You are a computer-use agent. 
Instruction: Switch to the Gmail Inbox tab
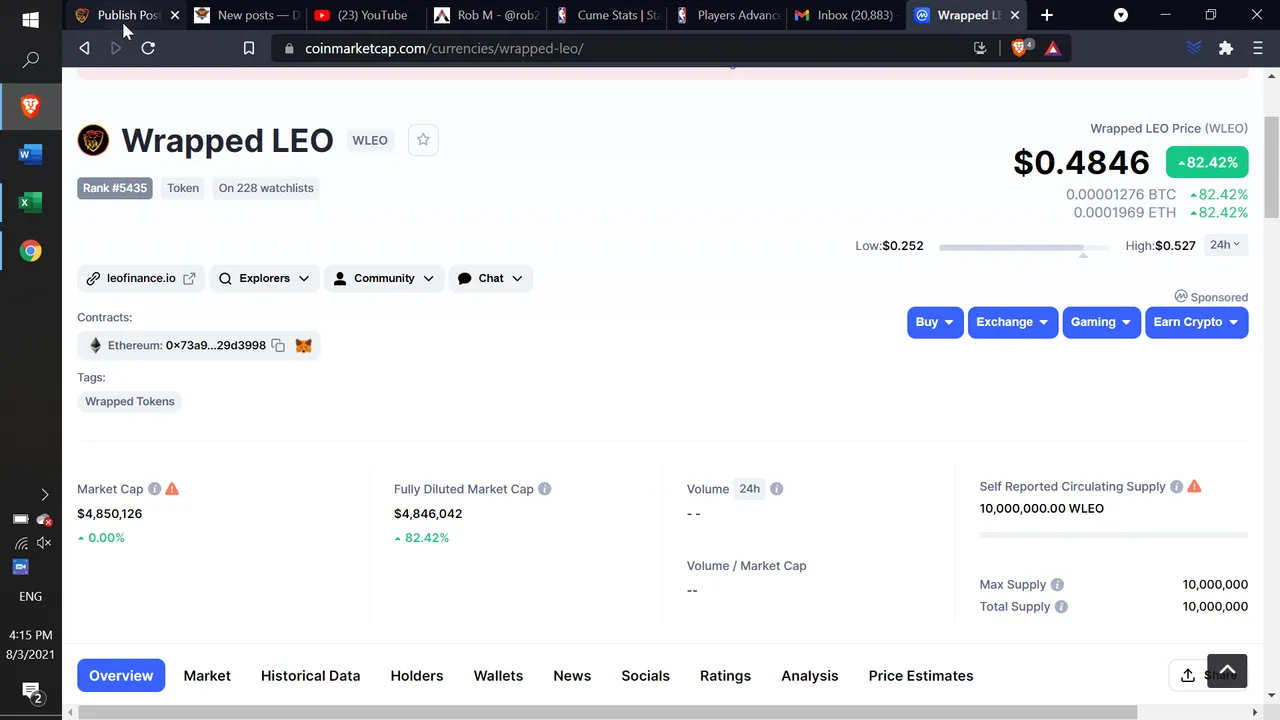(x=846, y=15)
